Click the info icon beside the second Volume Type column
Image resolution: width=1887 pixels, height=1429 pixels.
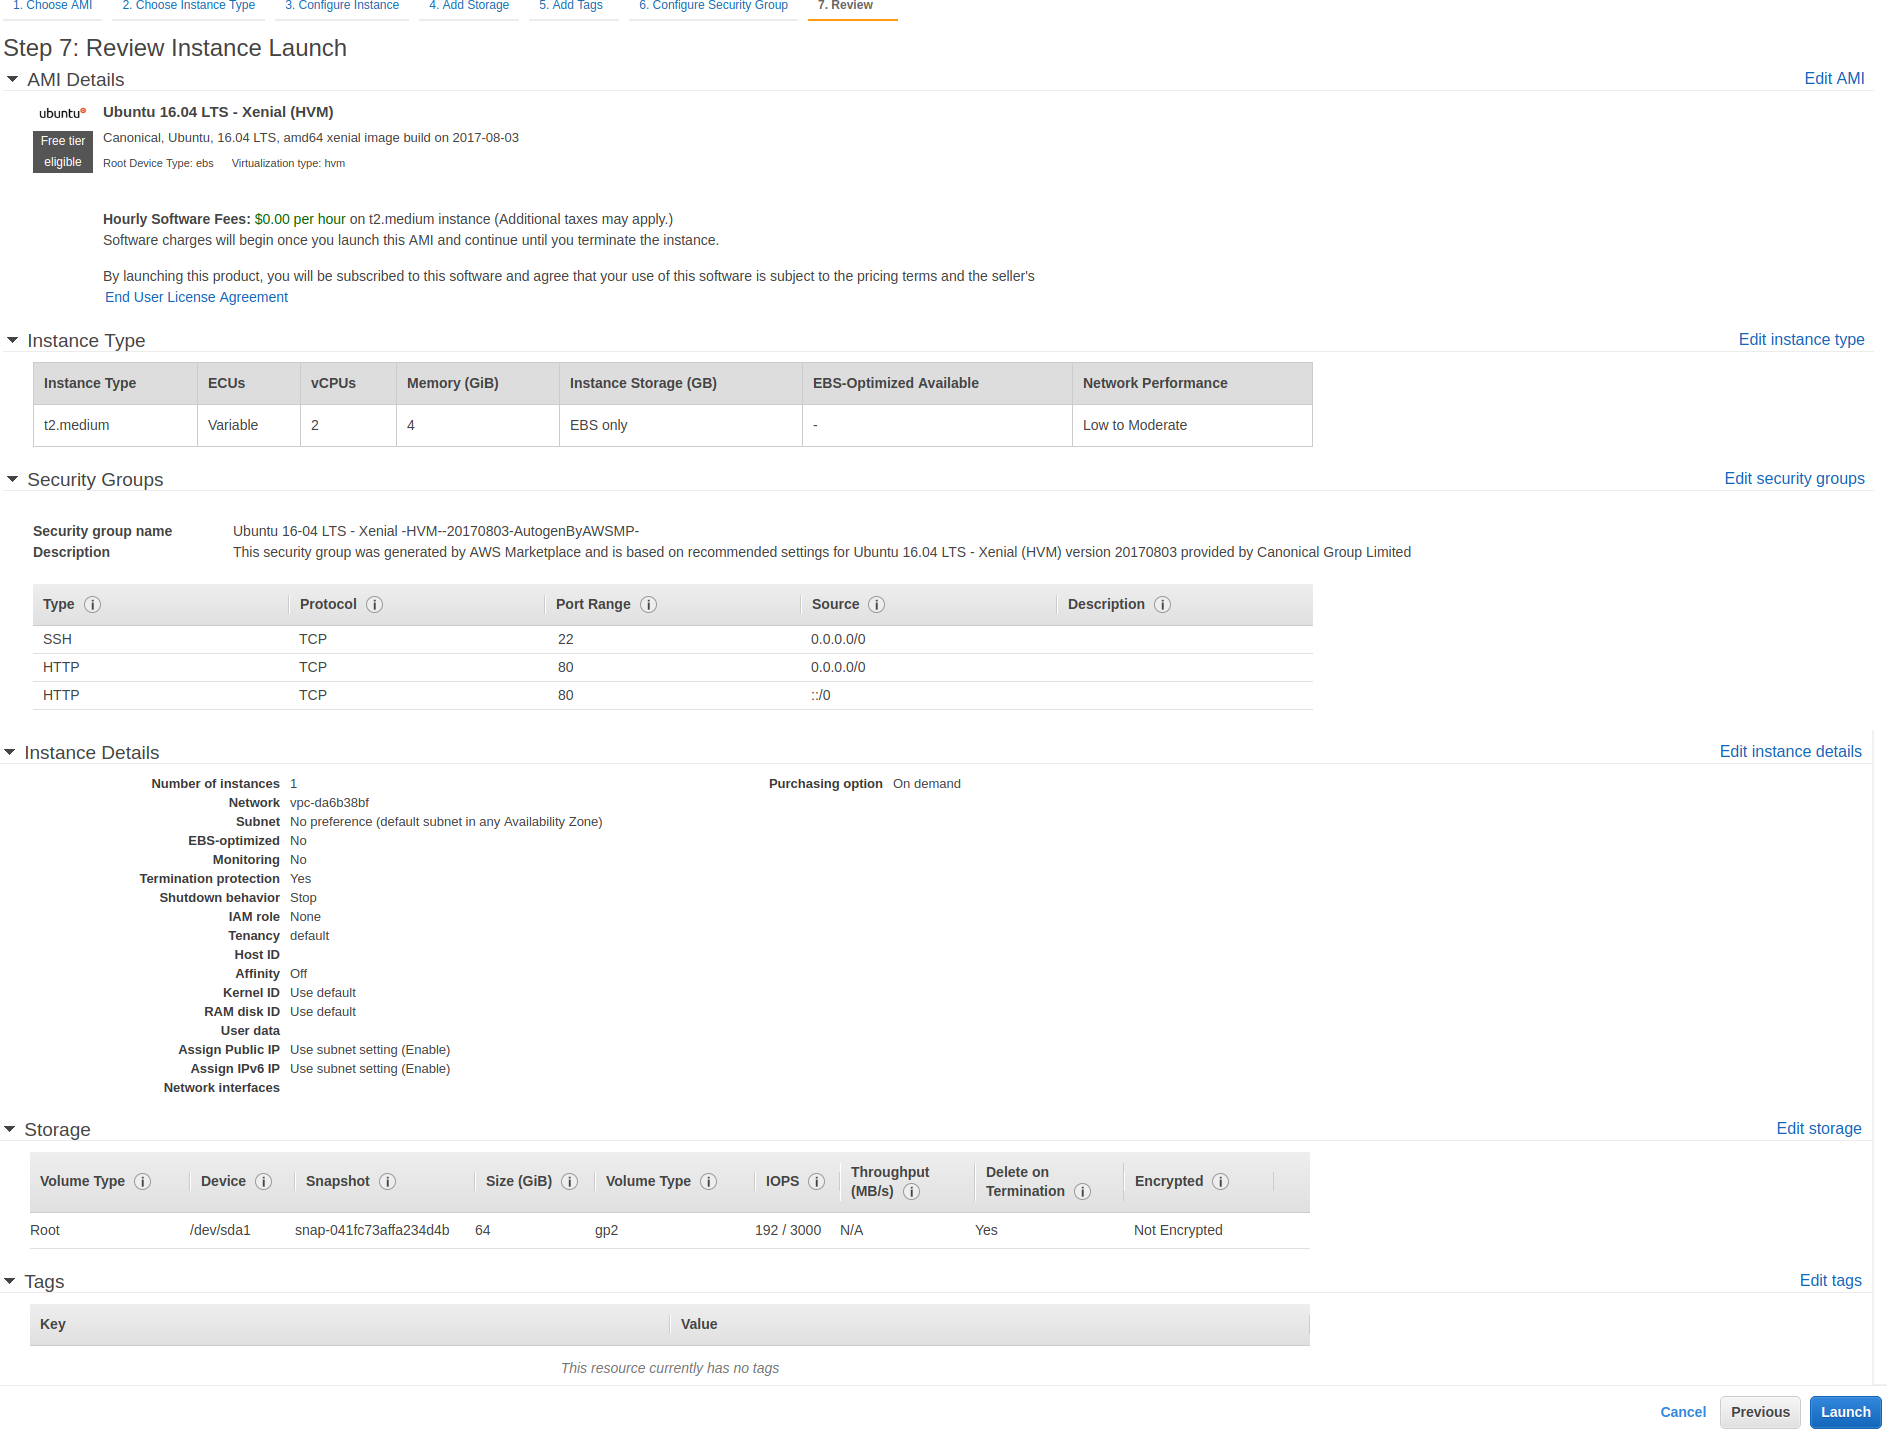[709, 1182]
